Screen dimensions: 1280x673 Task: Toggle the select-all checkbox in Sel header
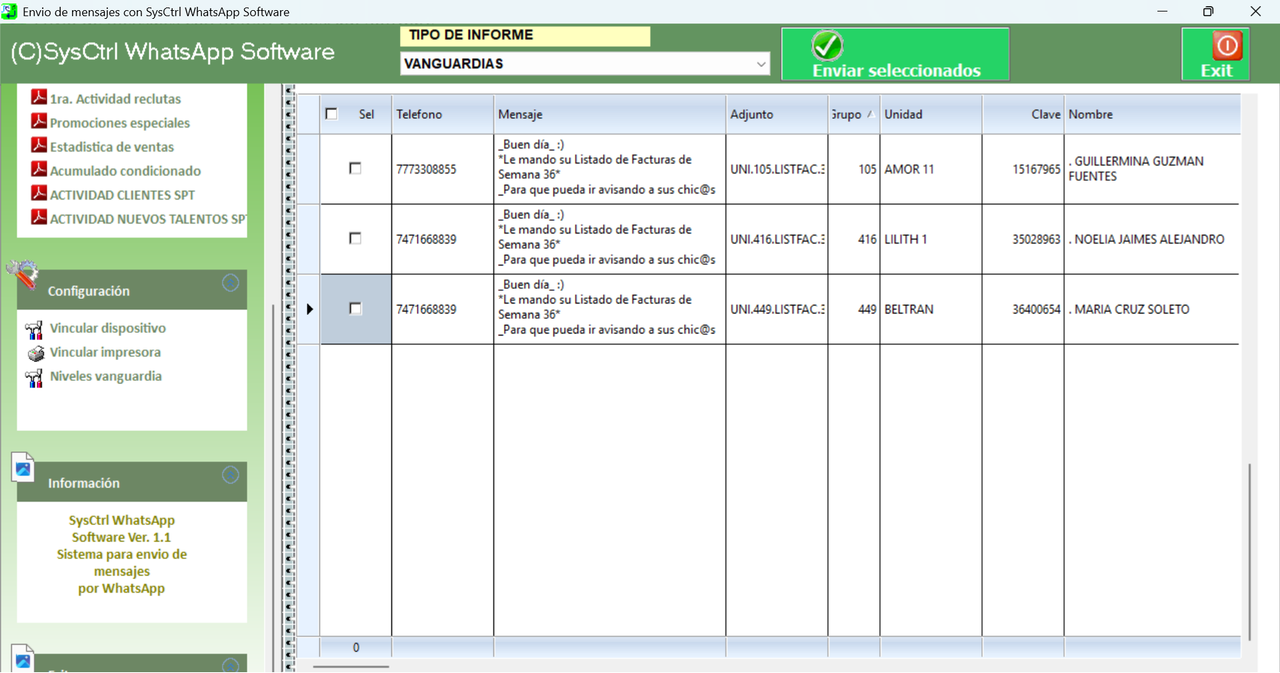tap(332, 114)
